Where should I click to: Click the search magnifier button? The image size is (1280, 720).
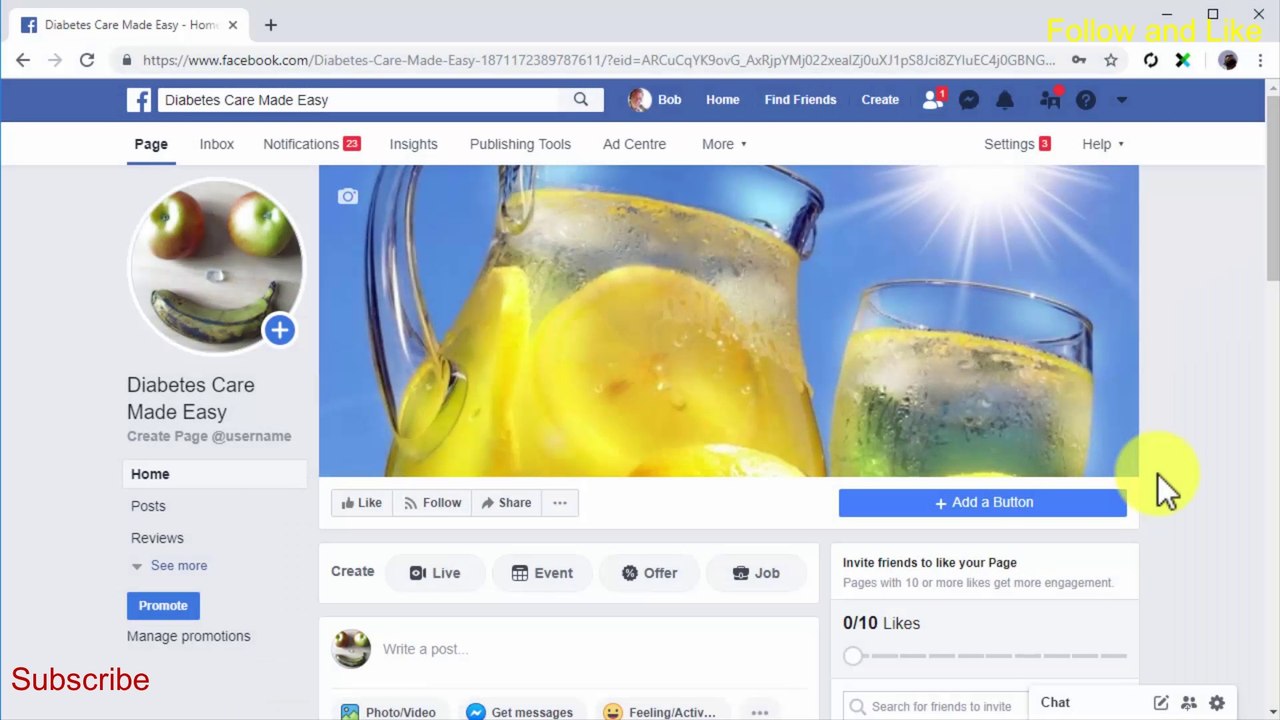point(581,99)
